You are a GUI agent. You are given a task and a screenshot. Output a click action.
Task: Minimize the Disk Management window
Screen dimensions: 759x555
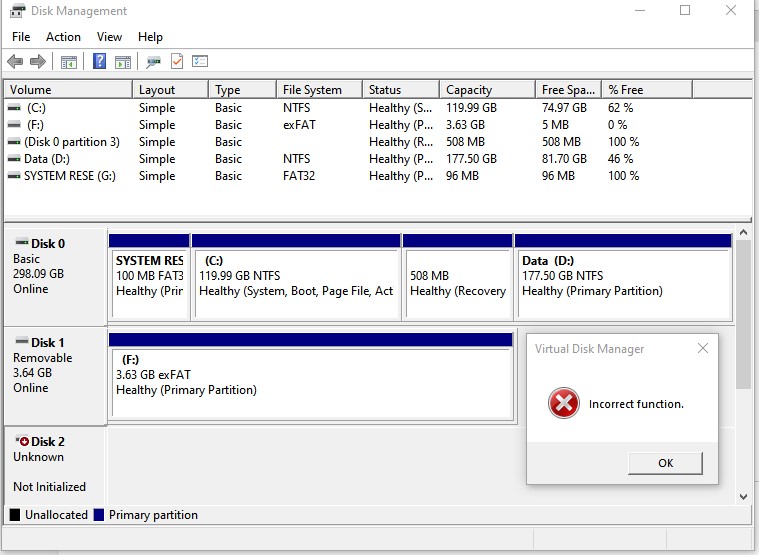[640, 10]
